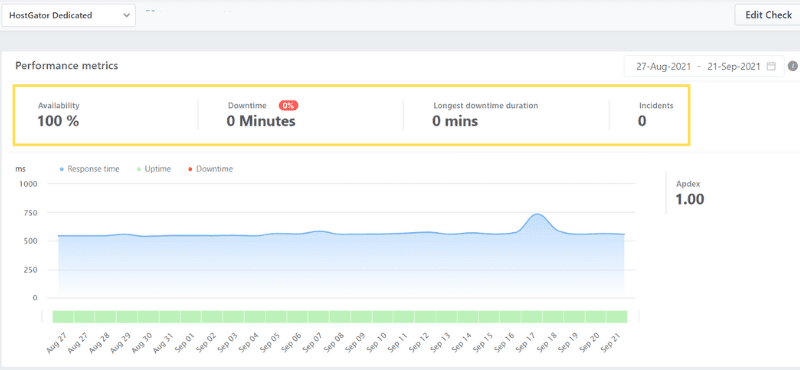The width and height of the screenshot is (800, 370).
Task: Click the green uptime bar above Sep 10
Action: pyautogui.click(x=383, y=316)
